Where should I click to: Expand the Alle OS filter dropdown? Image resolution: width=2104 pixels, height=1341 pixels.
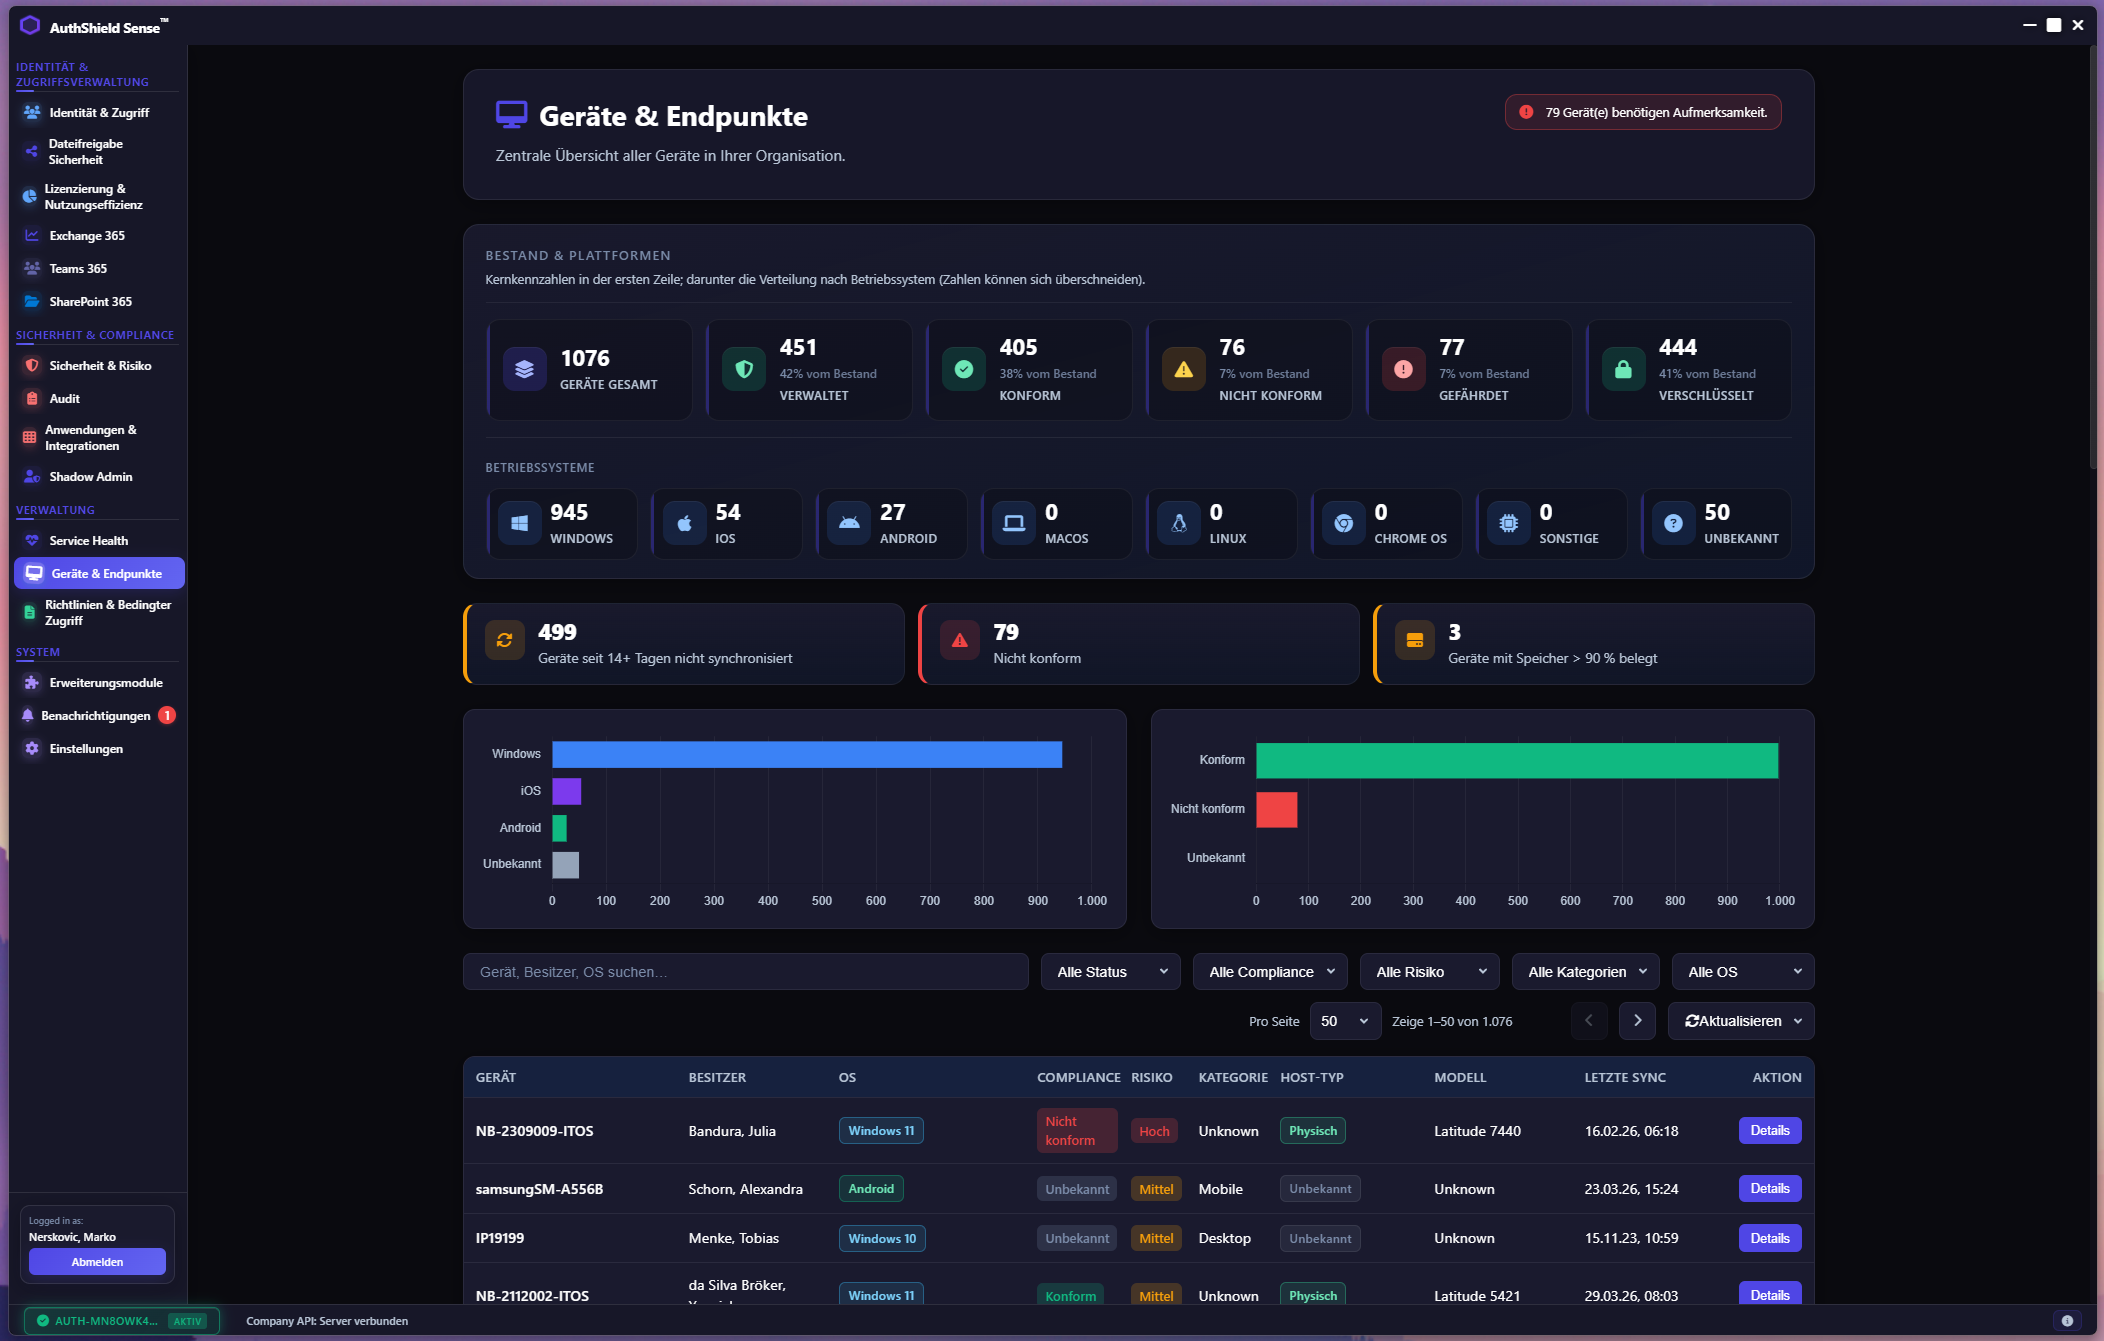point(1742,971)
